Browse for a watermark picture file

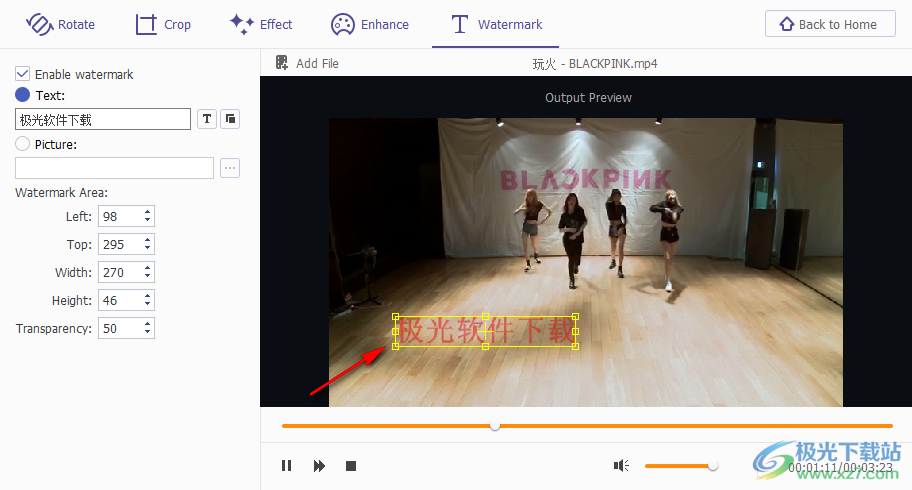[x=230, y=168]
